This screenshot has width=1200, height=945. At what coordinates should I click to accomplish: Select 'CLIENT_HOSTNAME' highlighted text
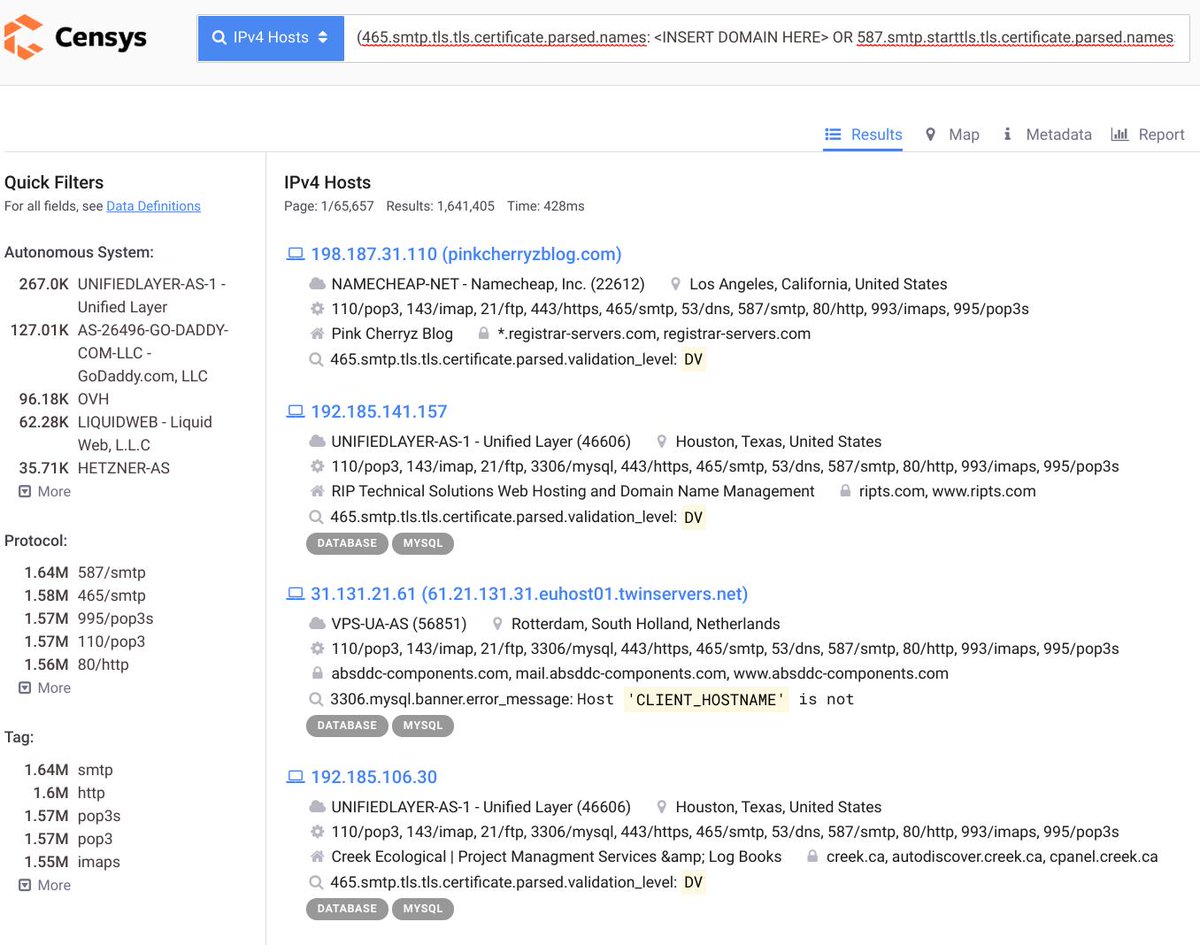(x=706, y=700)
